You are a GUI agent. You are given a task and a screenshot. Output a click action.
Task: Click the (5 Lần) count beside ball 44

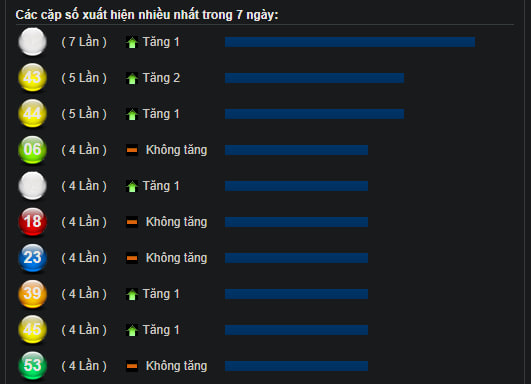pyautogui.click(x=84, y=114)
